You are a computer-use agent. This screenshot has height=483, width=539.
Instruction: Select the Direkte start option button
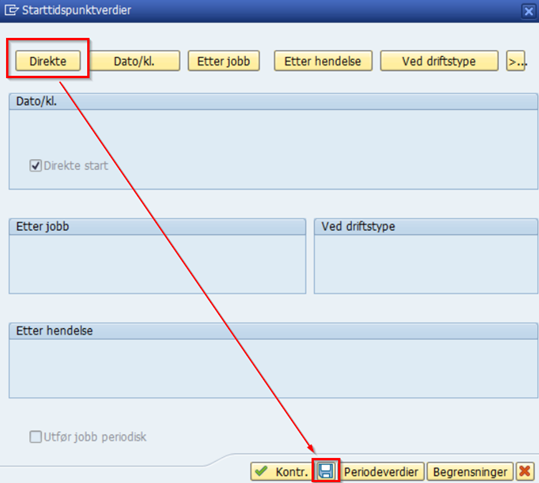pyautogui.click(x=48, y=61)
